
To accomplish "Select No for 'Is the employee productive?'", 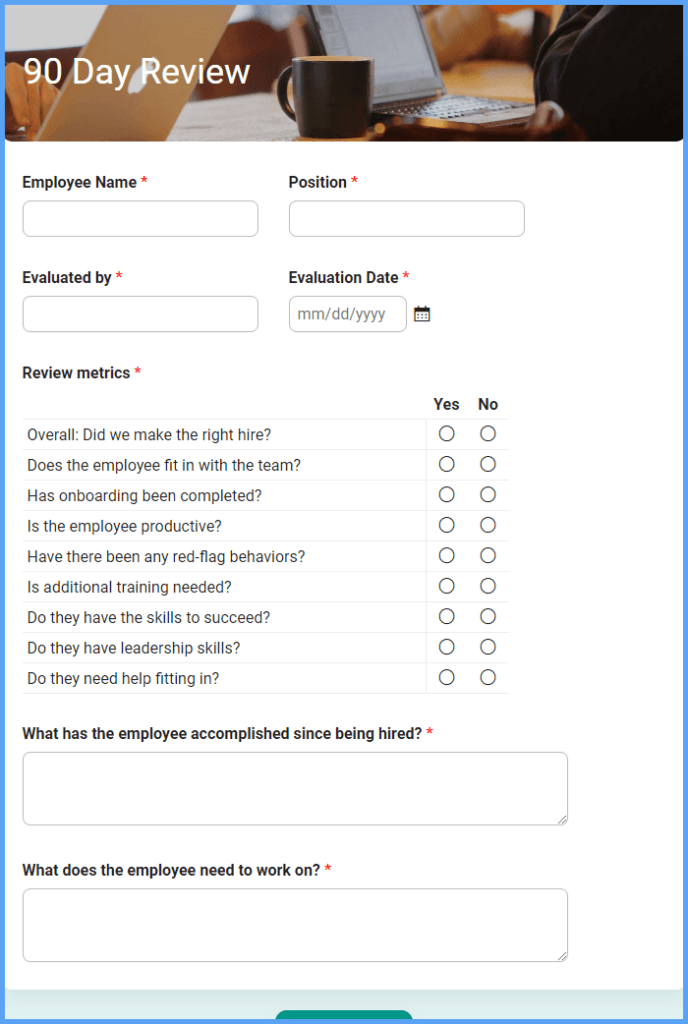I will 487,525.
